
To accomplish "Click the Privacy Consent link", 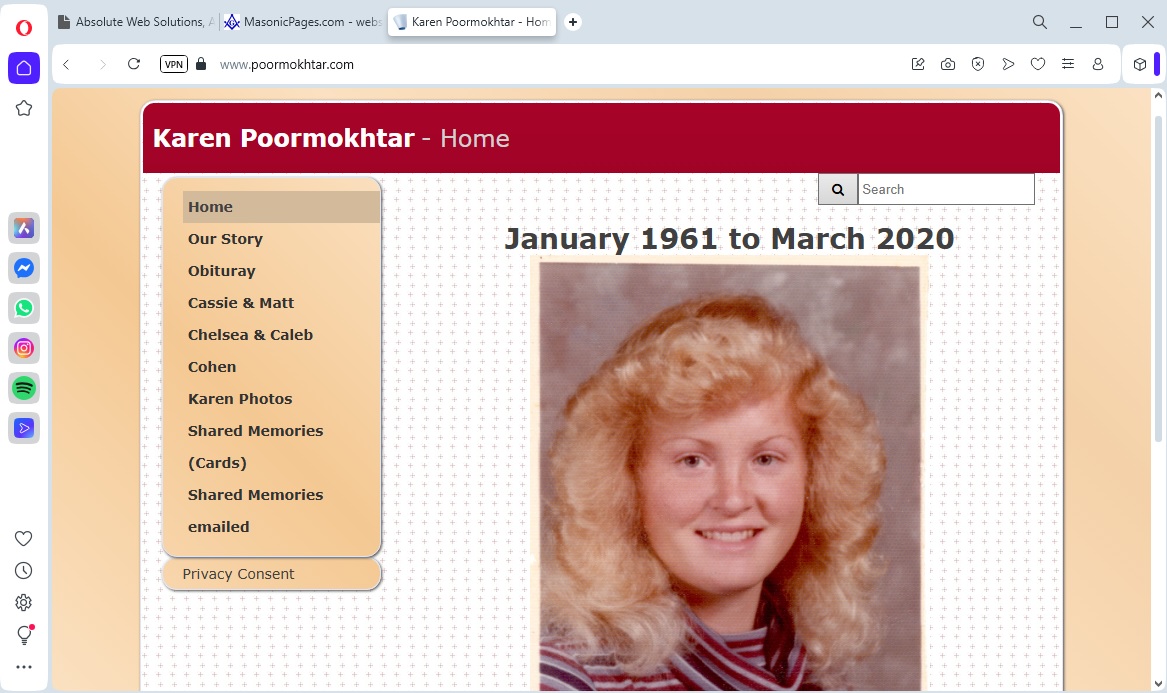I will [x=238, y=574].
